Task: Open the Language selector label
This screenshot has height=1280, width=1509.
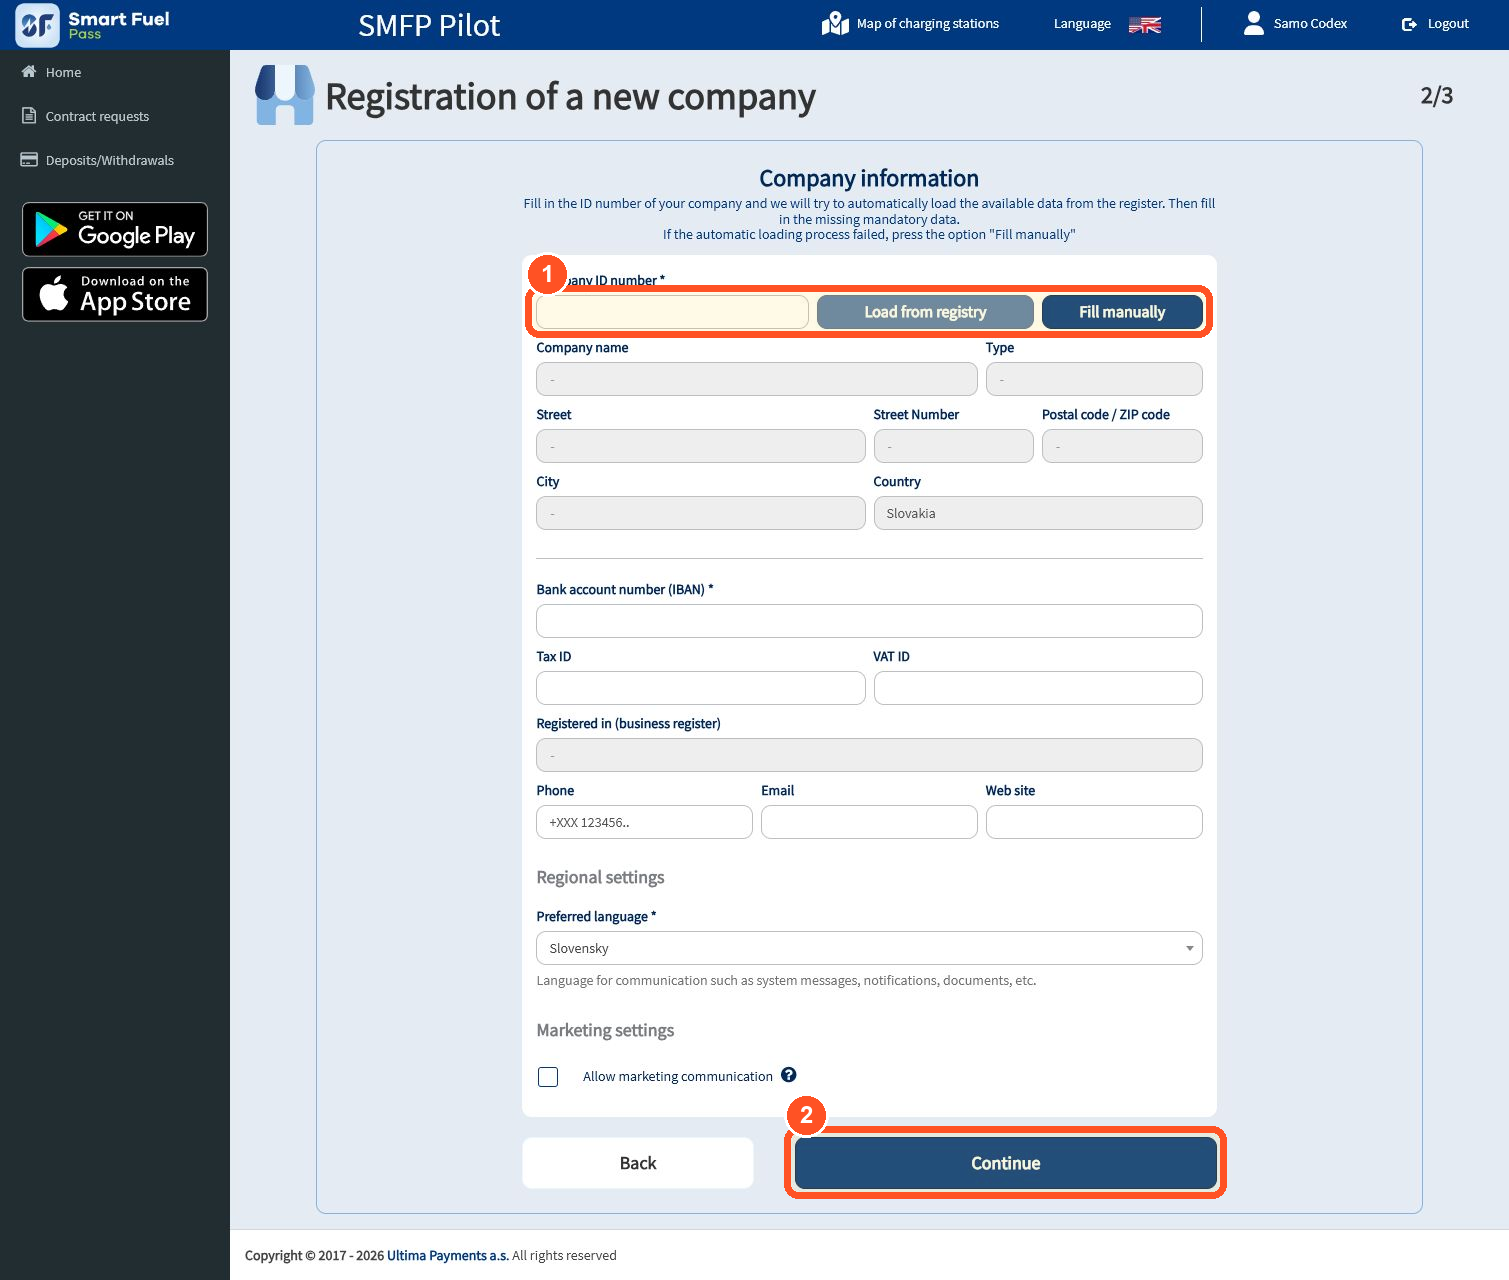Action: point(1082,24)
